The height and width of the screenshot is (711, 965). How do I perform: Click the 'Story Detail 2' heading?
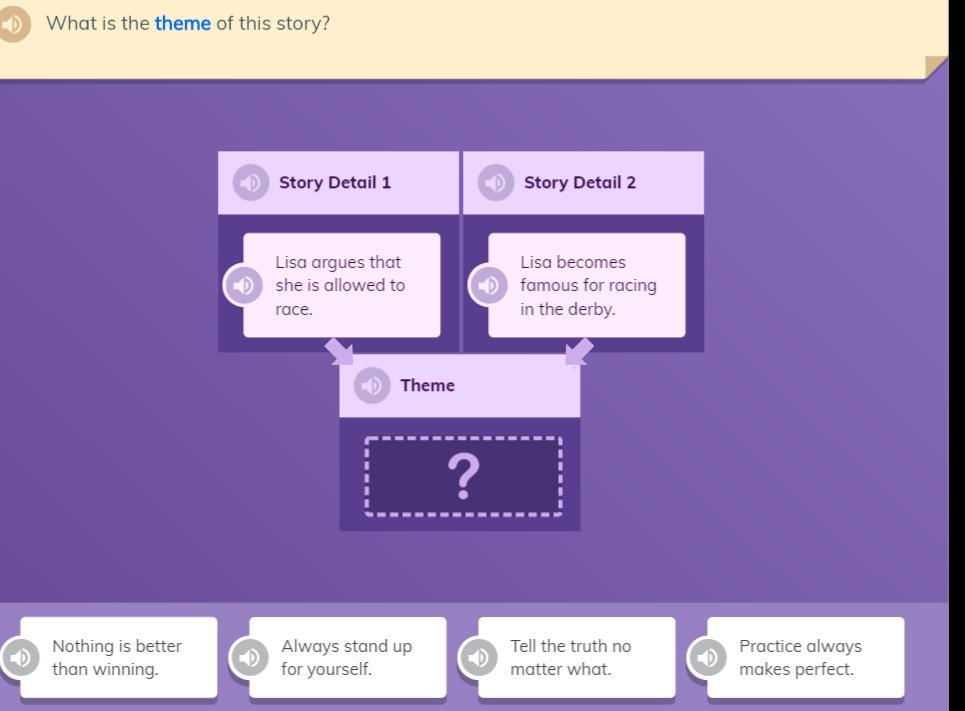point(580,182)
